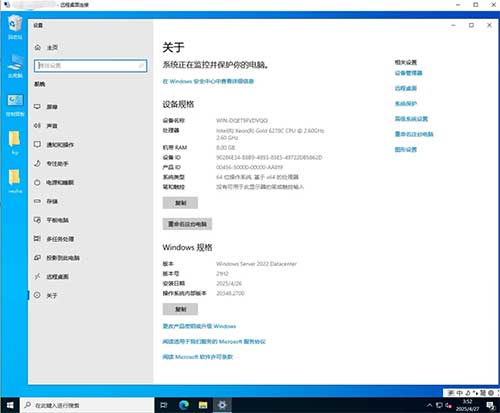Open 多任务处理 multitasking icon
Viewport: 500px width, 413px height.
(37, 239)
